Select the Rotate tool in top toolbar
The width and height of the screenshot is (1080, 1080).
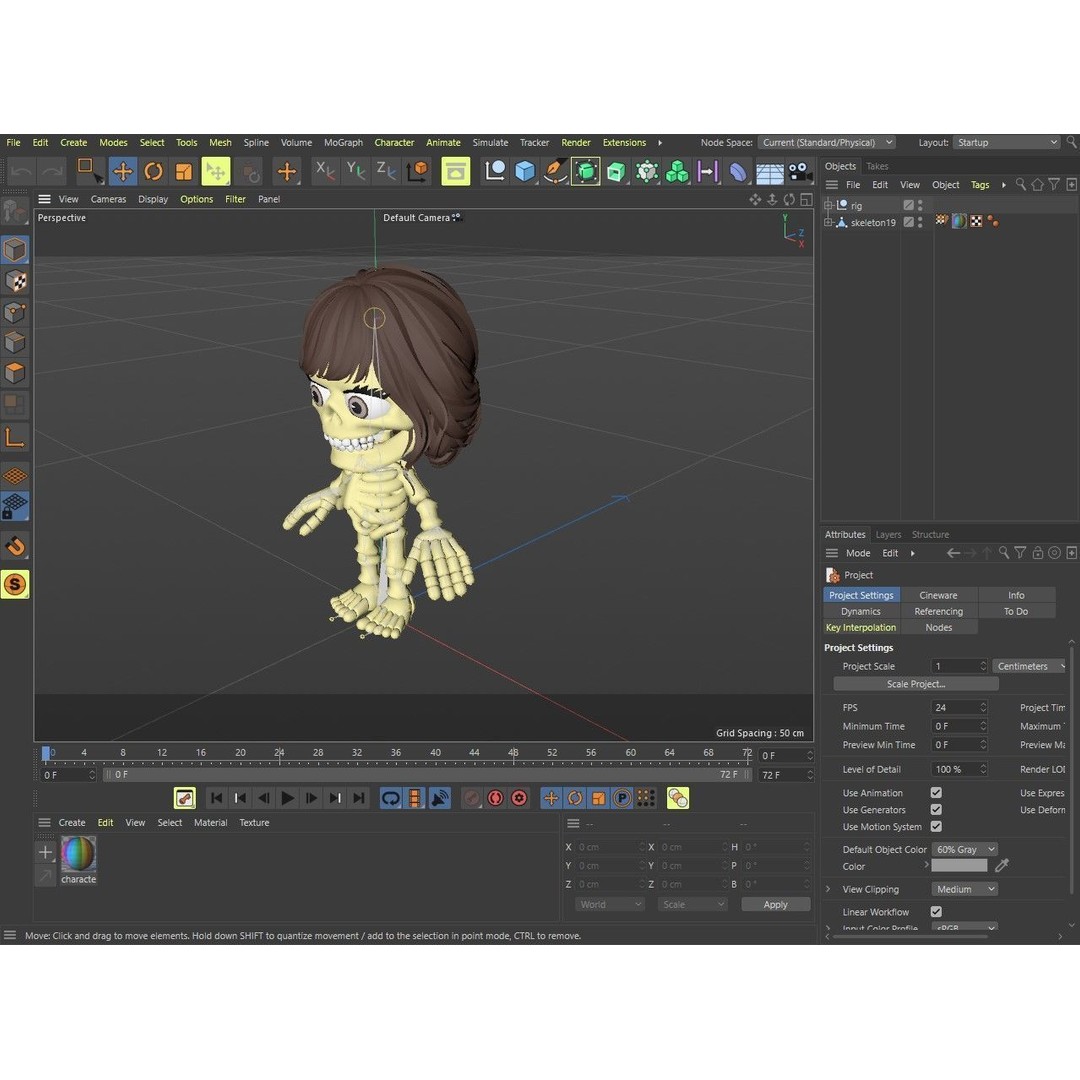153,172
